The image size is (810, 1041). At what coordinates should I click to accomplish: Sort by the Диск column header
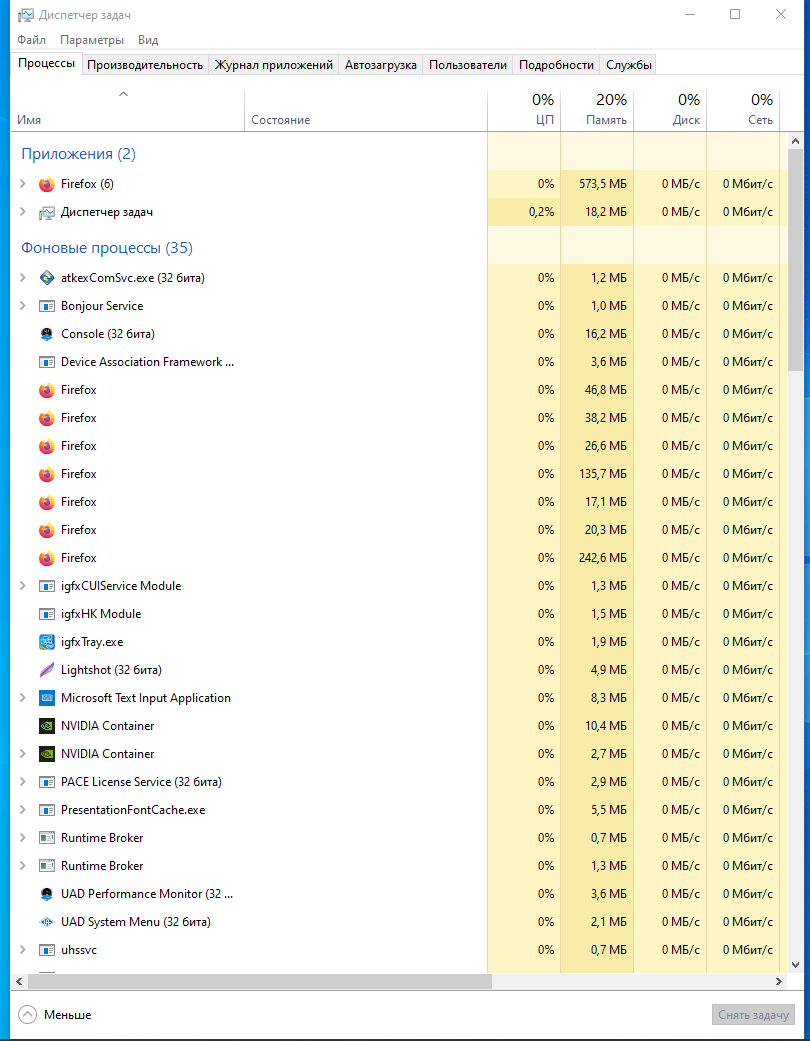point(670,110)
